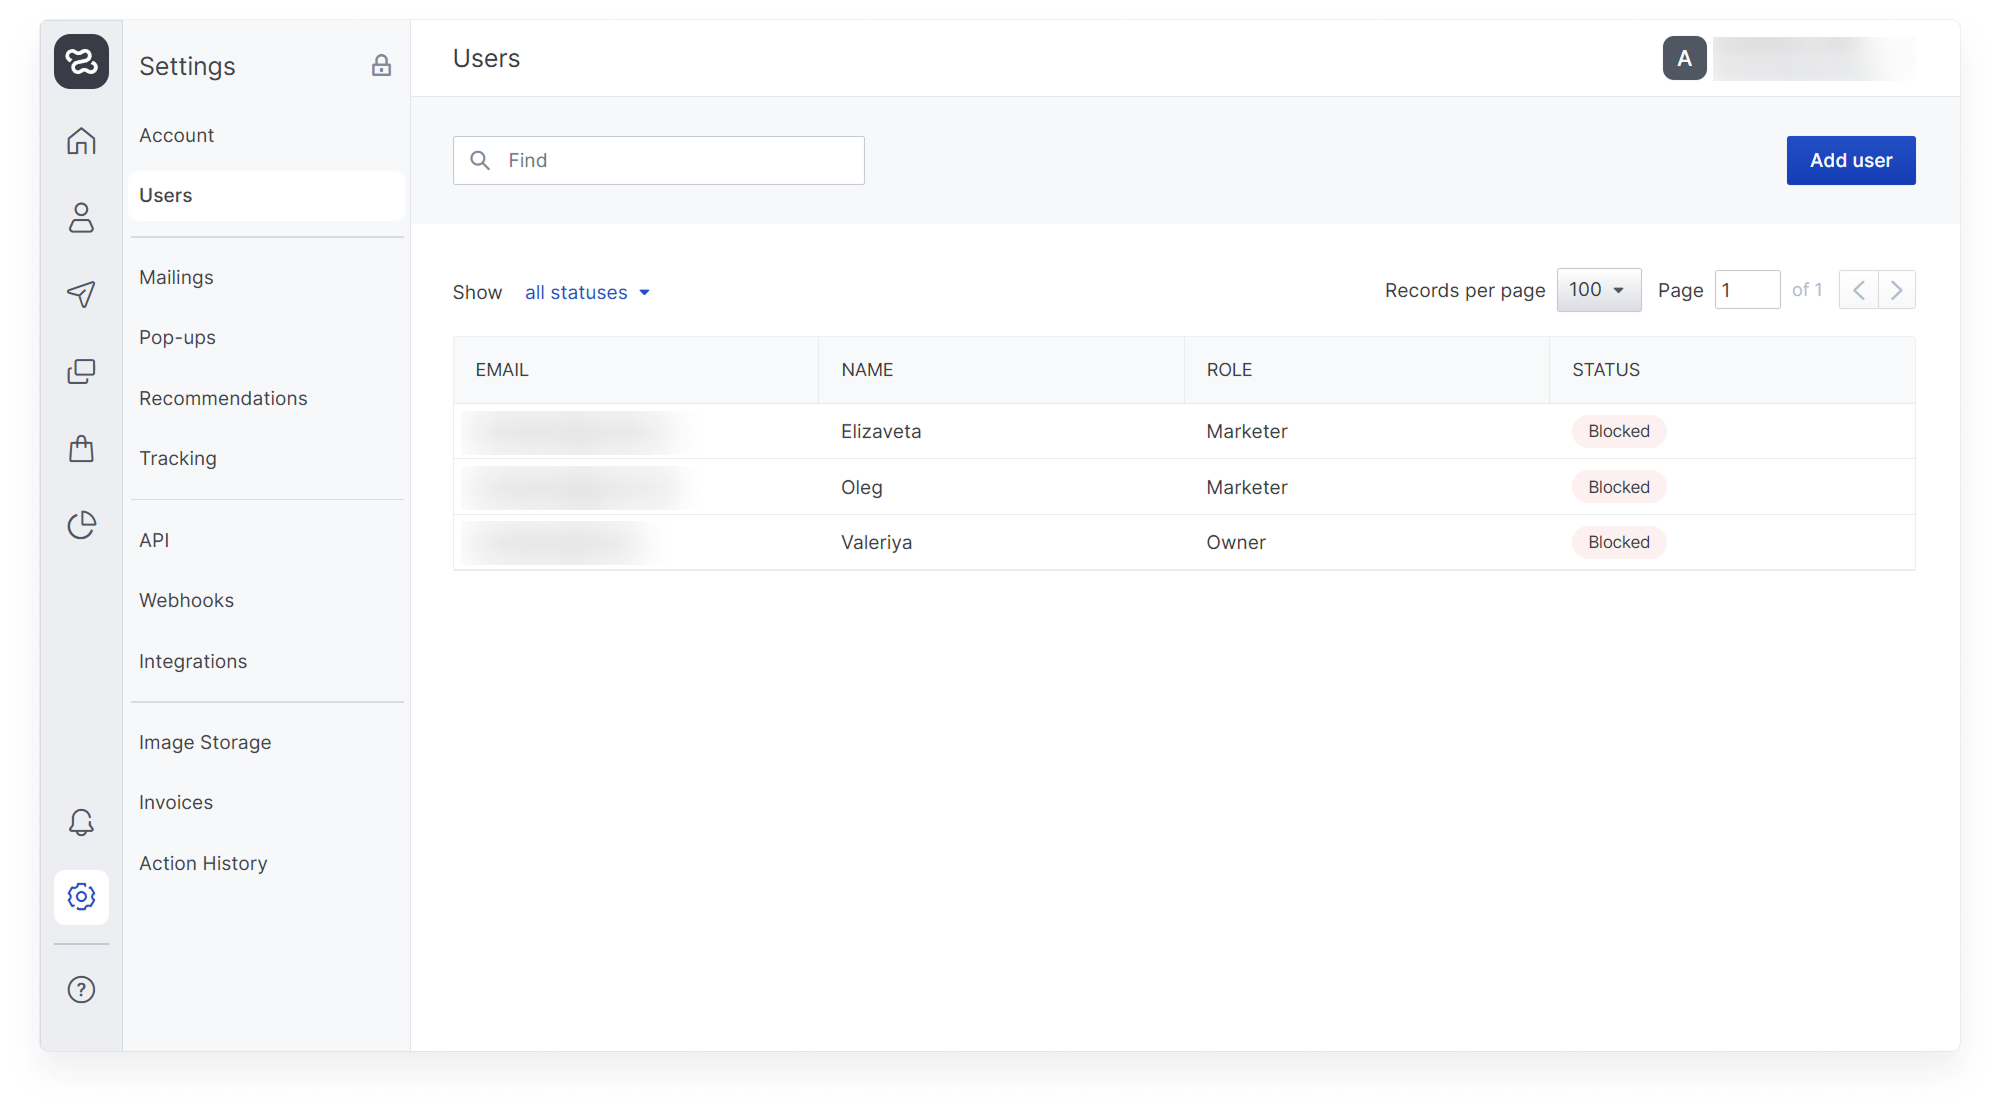Open Action History in settings menu

click(x=203, y=863)
